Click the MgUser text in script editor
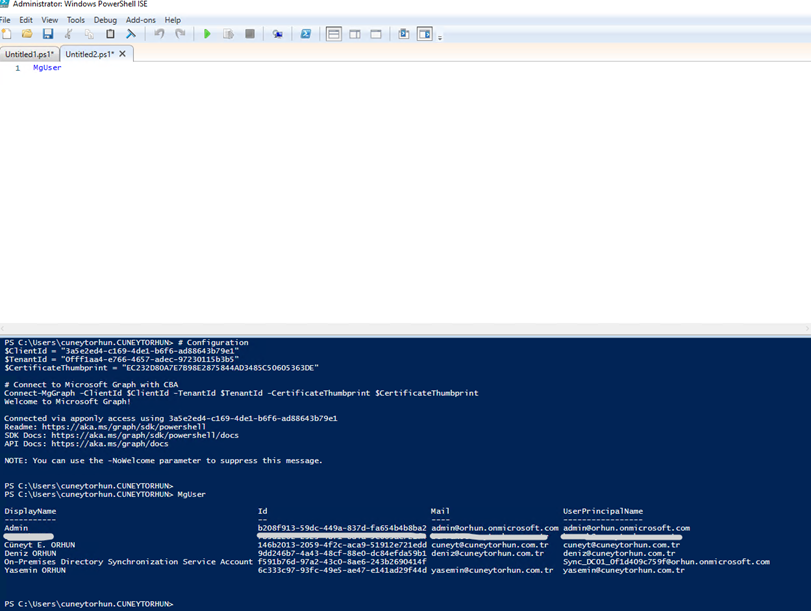The width and height of the screenshot is (811, 611). (47, 68)
